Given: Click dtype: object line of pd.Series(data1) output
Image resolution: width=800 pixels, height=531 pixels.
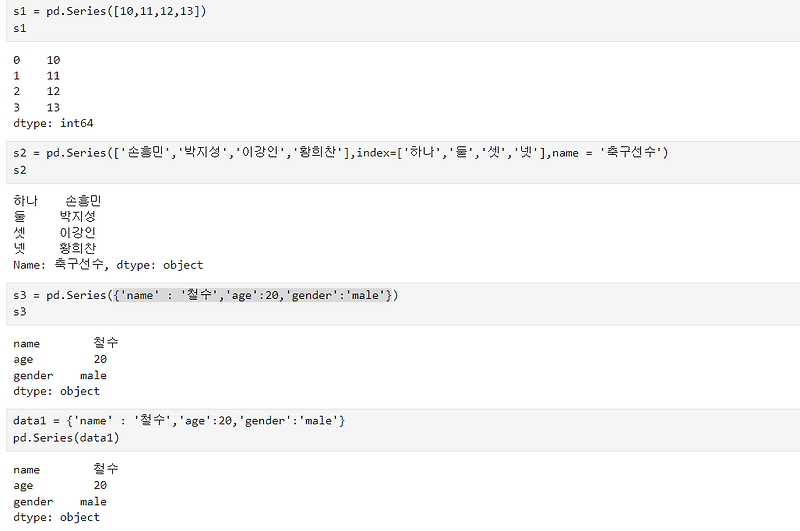Looking at the screenshot, I should point(57,517).
